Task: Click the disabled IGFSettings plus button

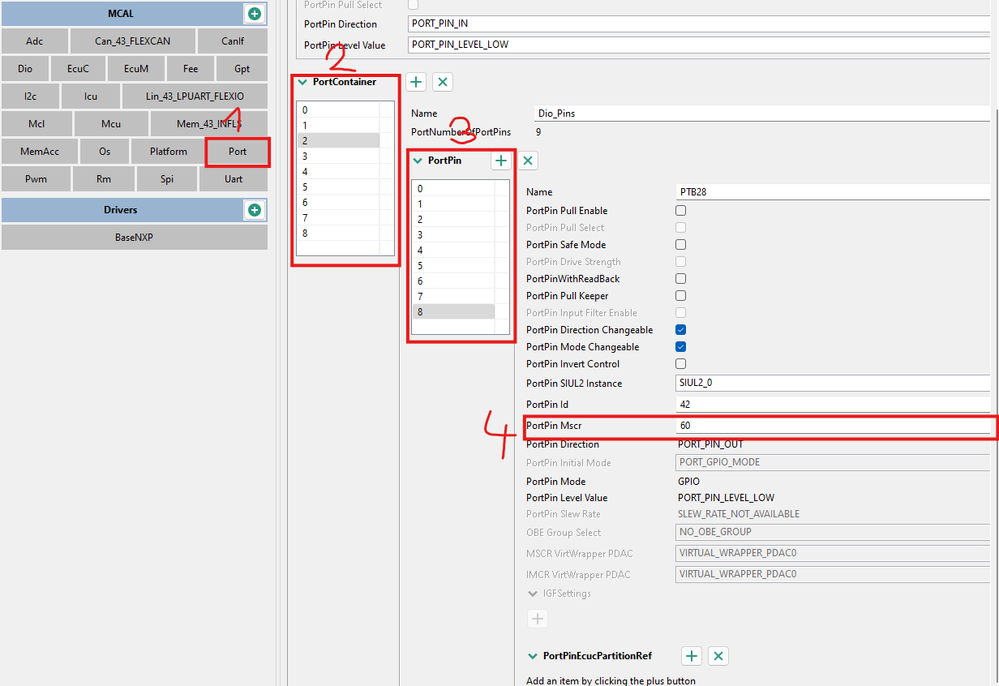Action: [537, 618]
